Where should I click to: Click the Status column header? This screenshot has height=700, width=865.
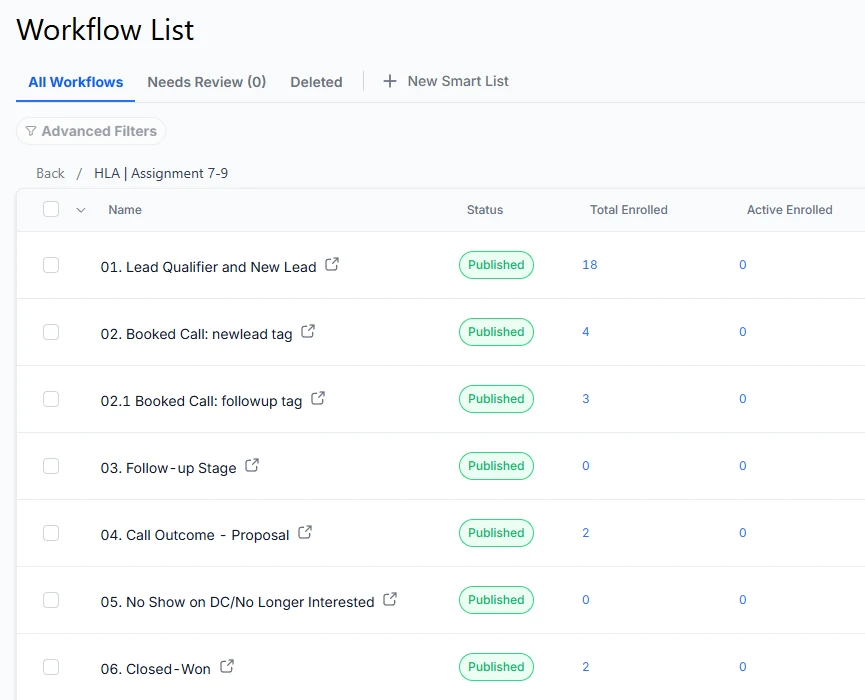[x=485, y=210]
